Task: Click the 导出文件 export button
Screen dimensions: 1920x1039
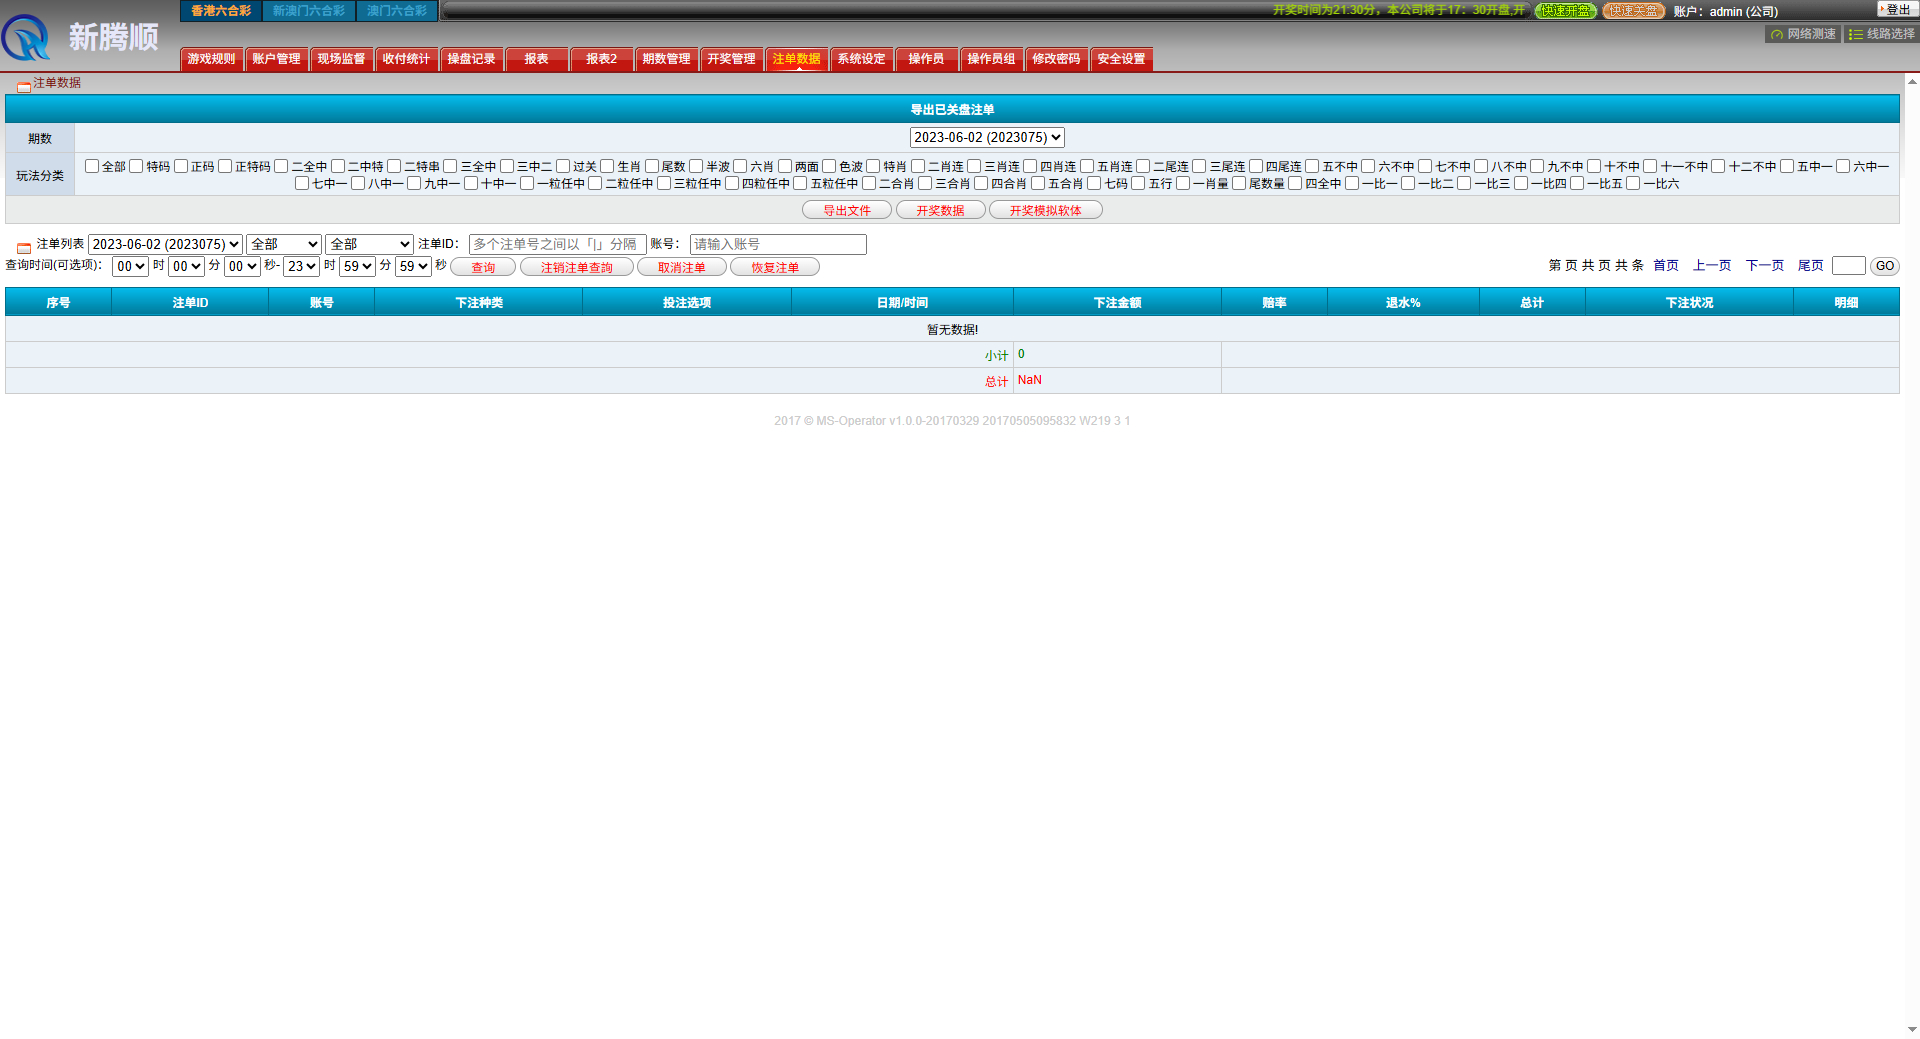Action: pos(846,210)
